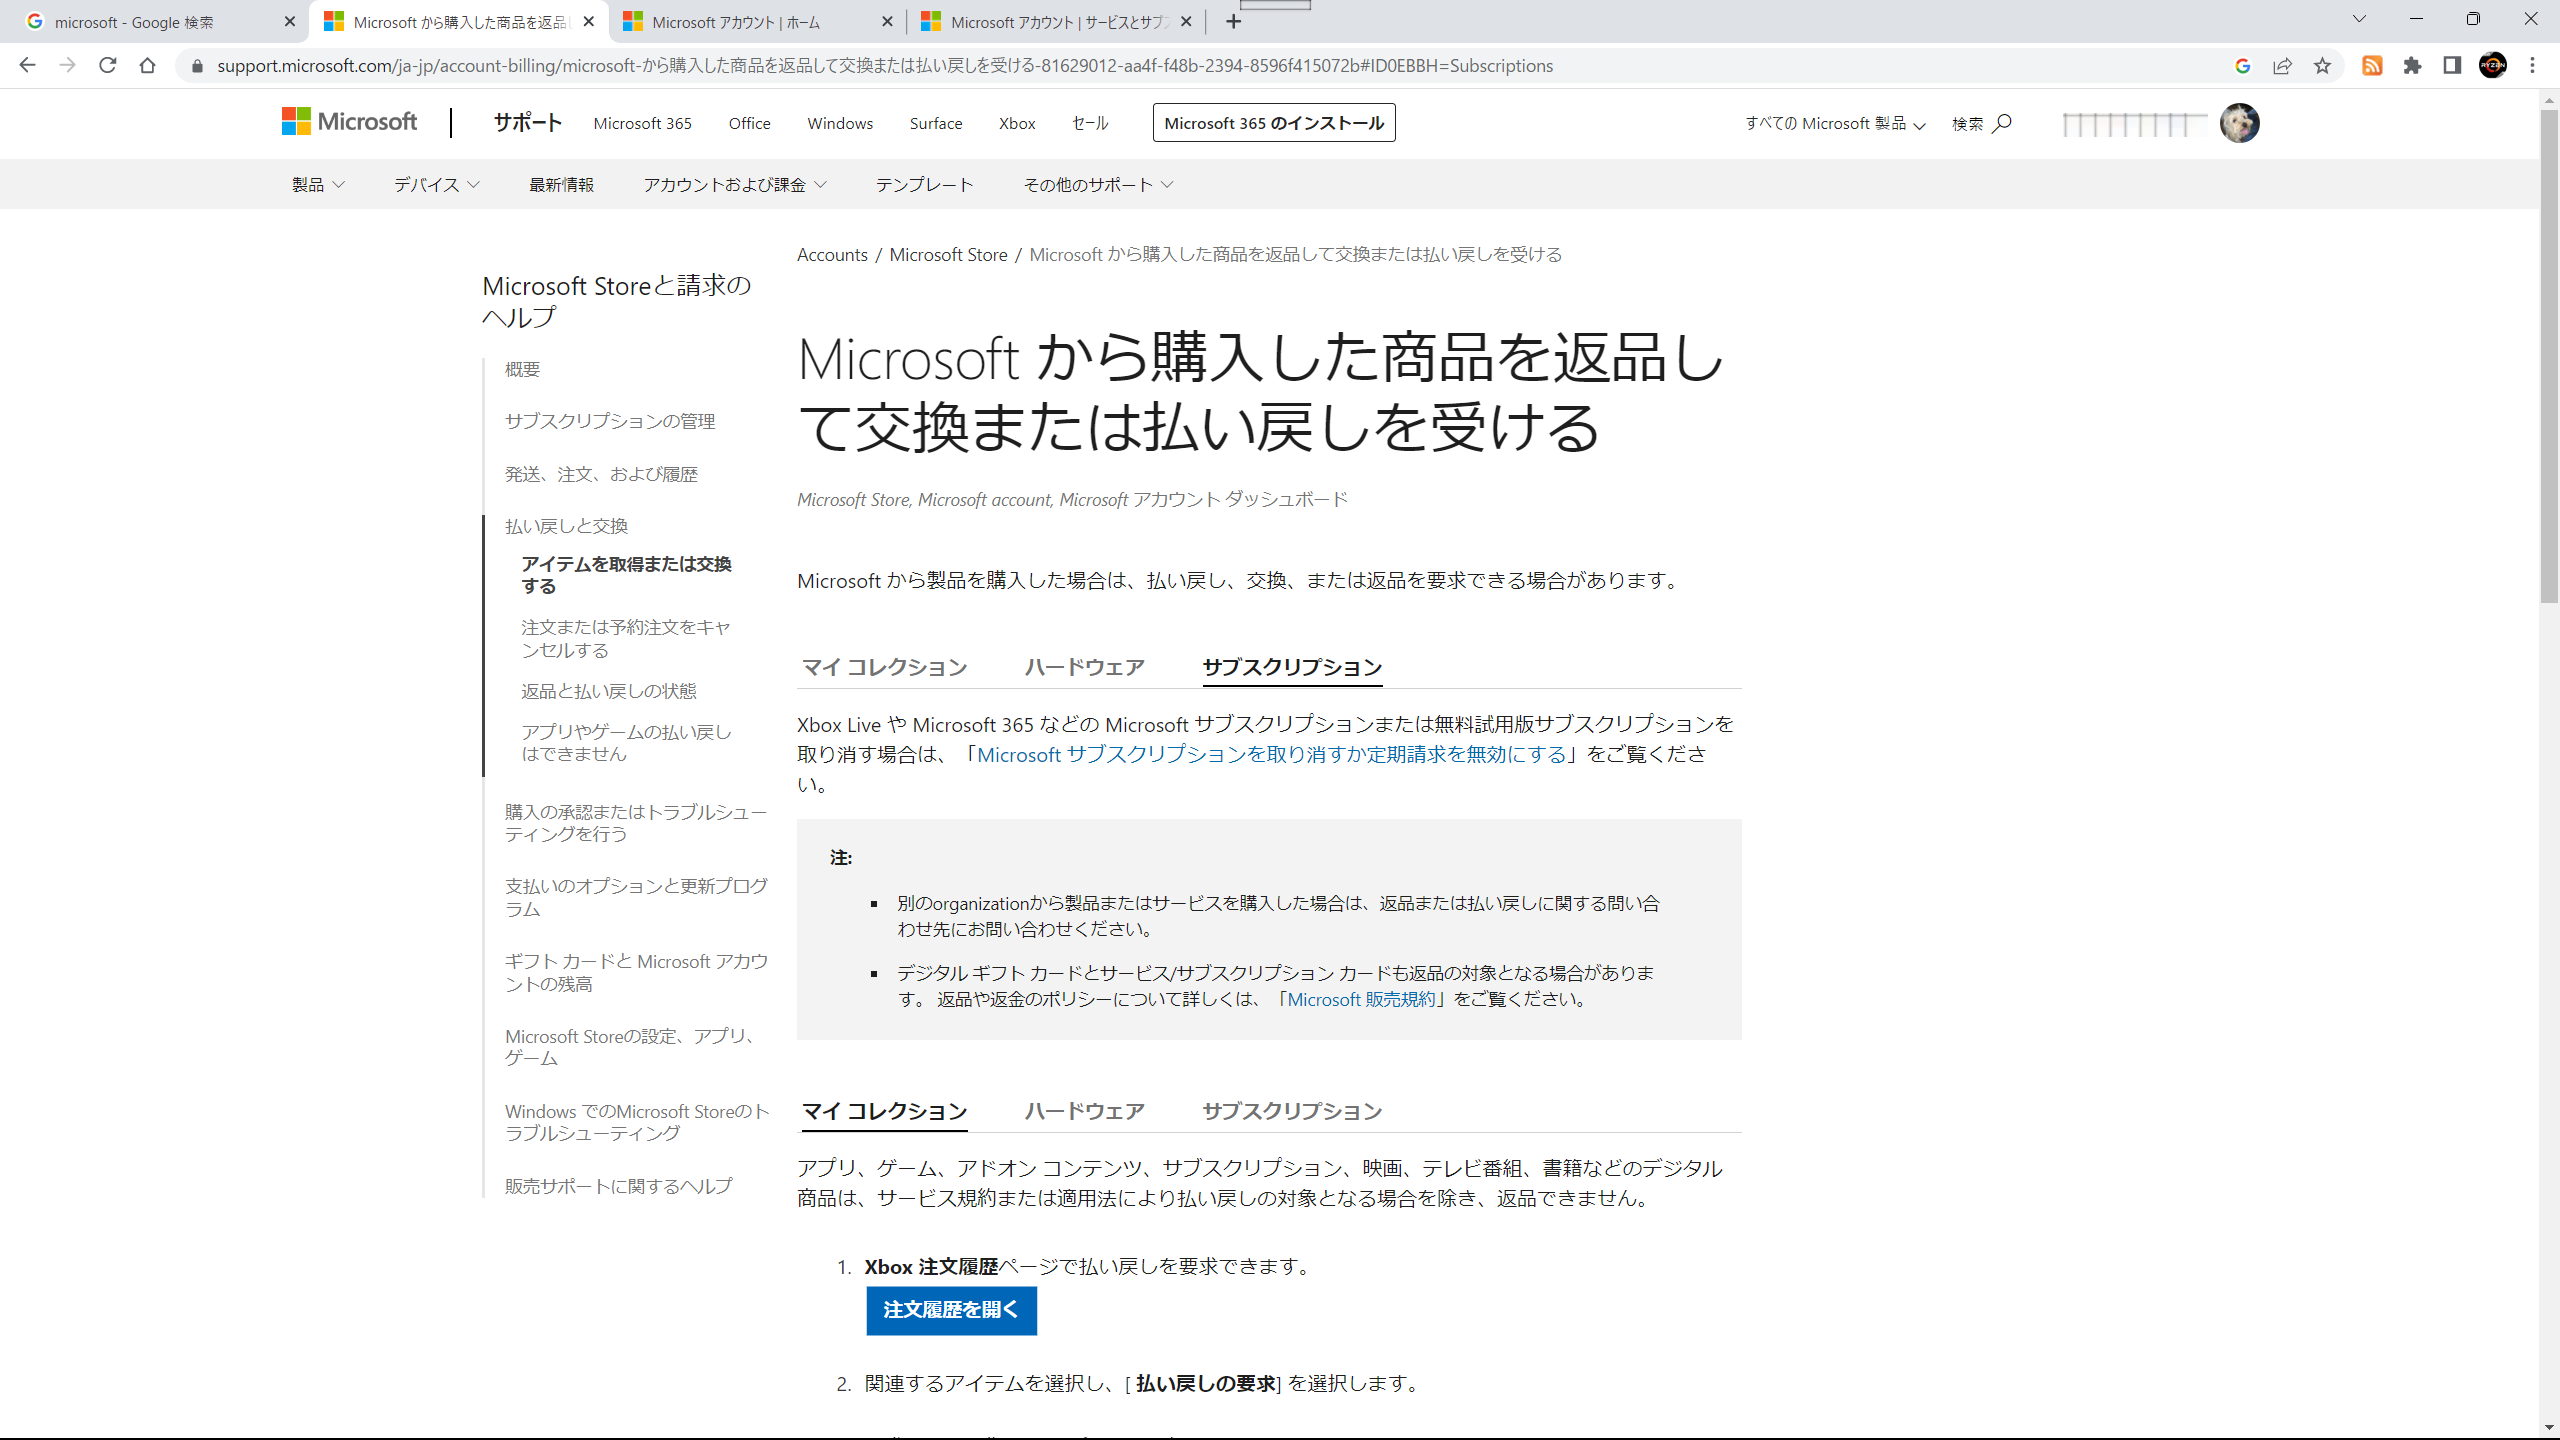
Task: Open Office nav link
Action: pos(749,124)
